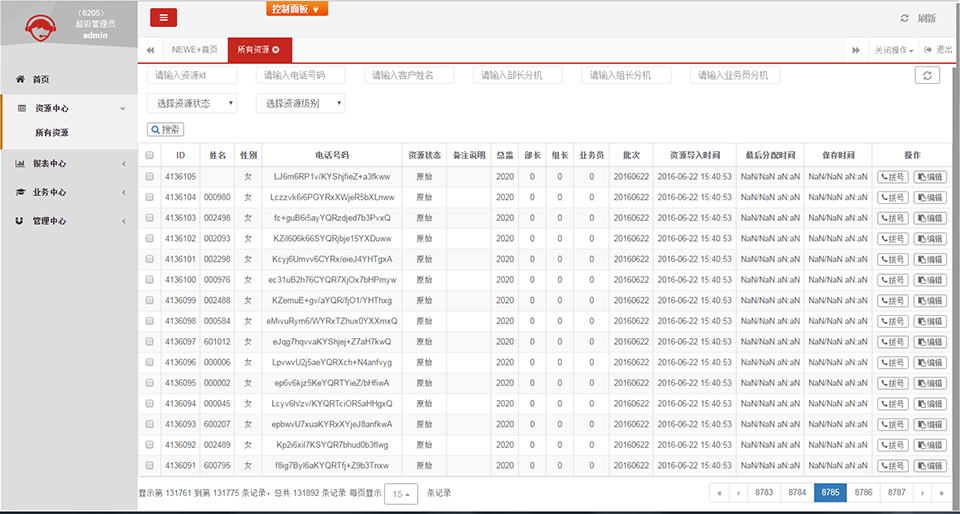The height and width of the screenshot is (514, 960).
Task: Click the chart icon beside 报表中心
Action: [20, 163]
